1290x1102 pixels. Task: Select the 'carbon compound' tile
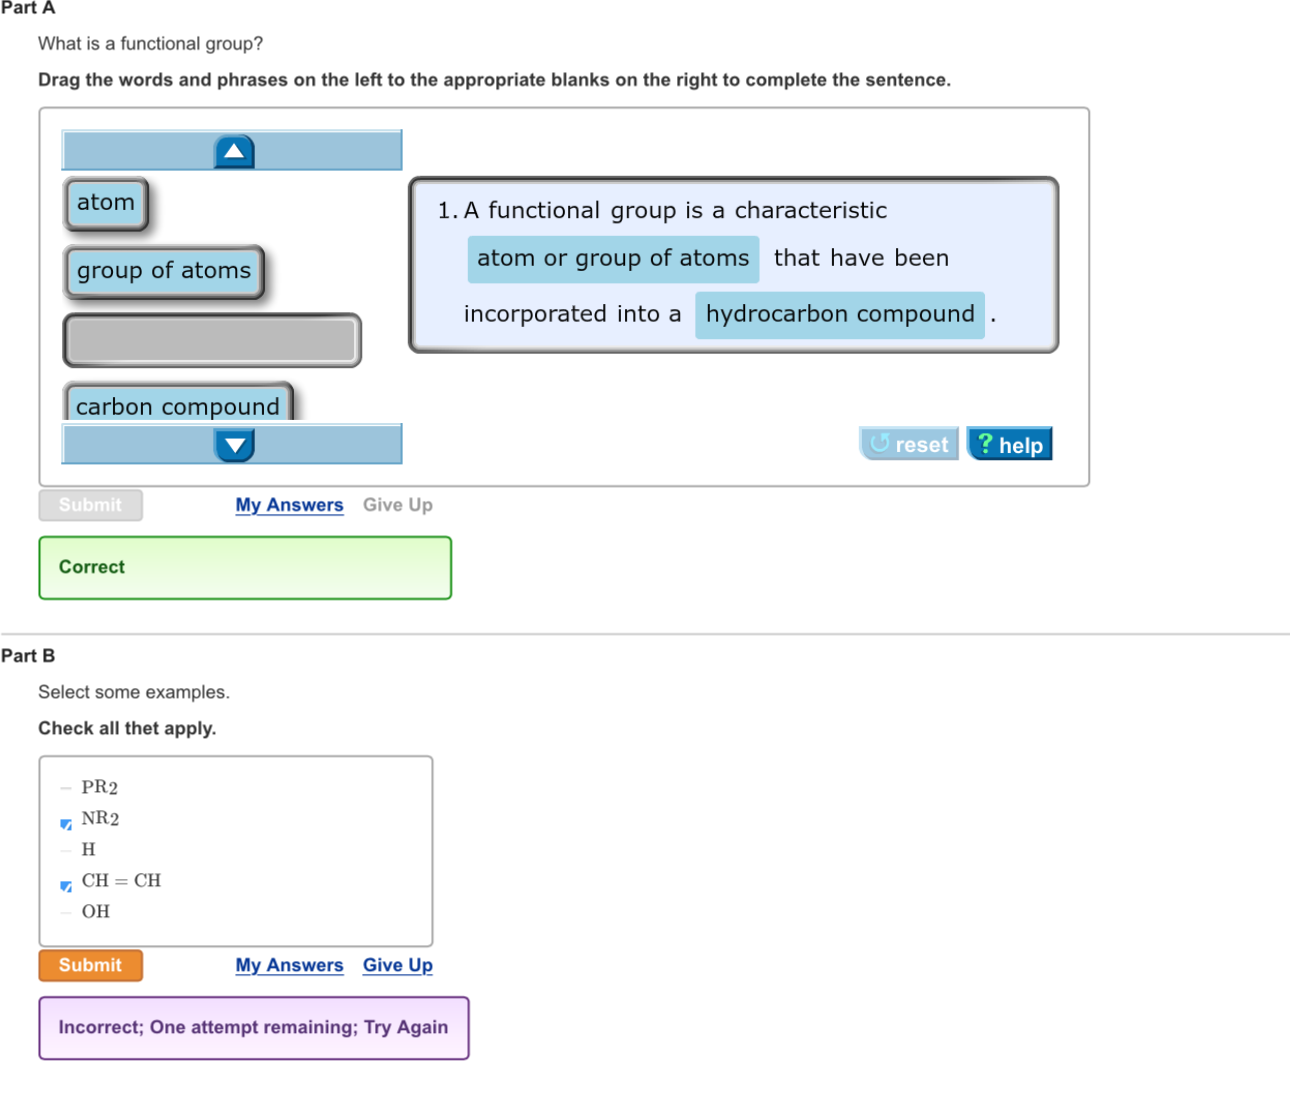178,406
